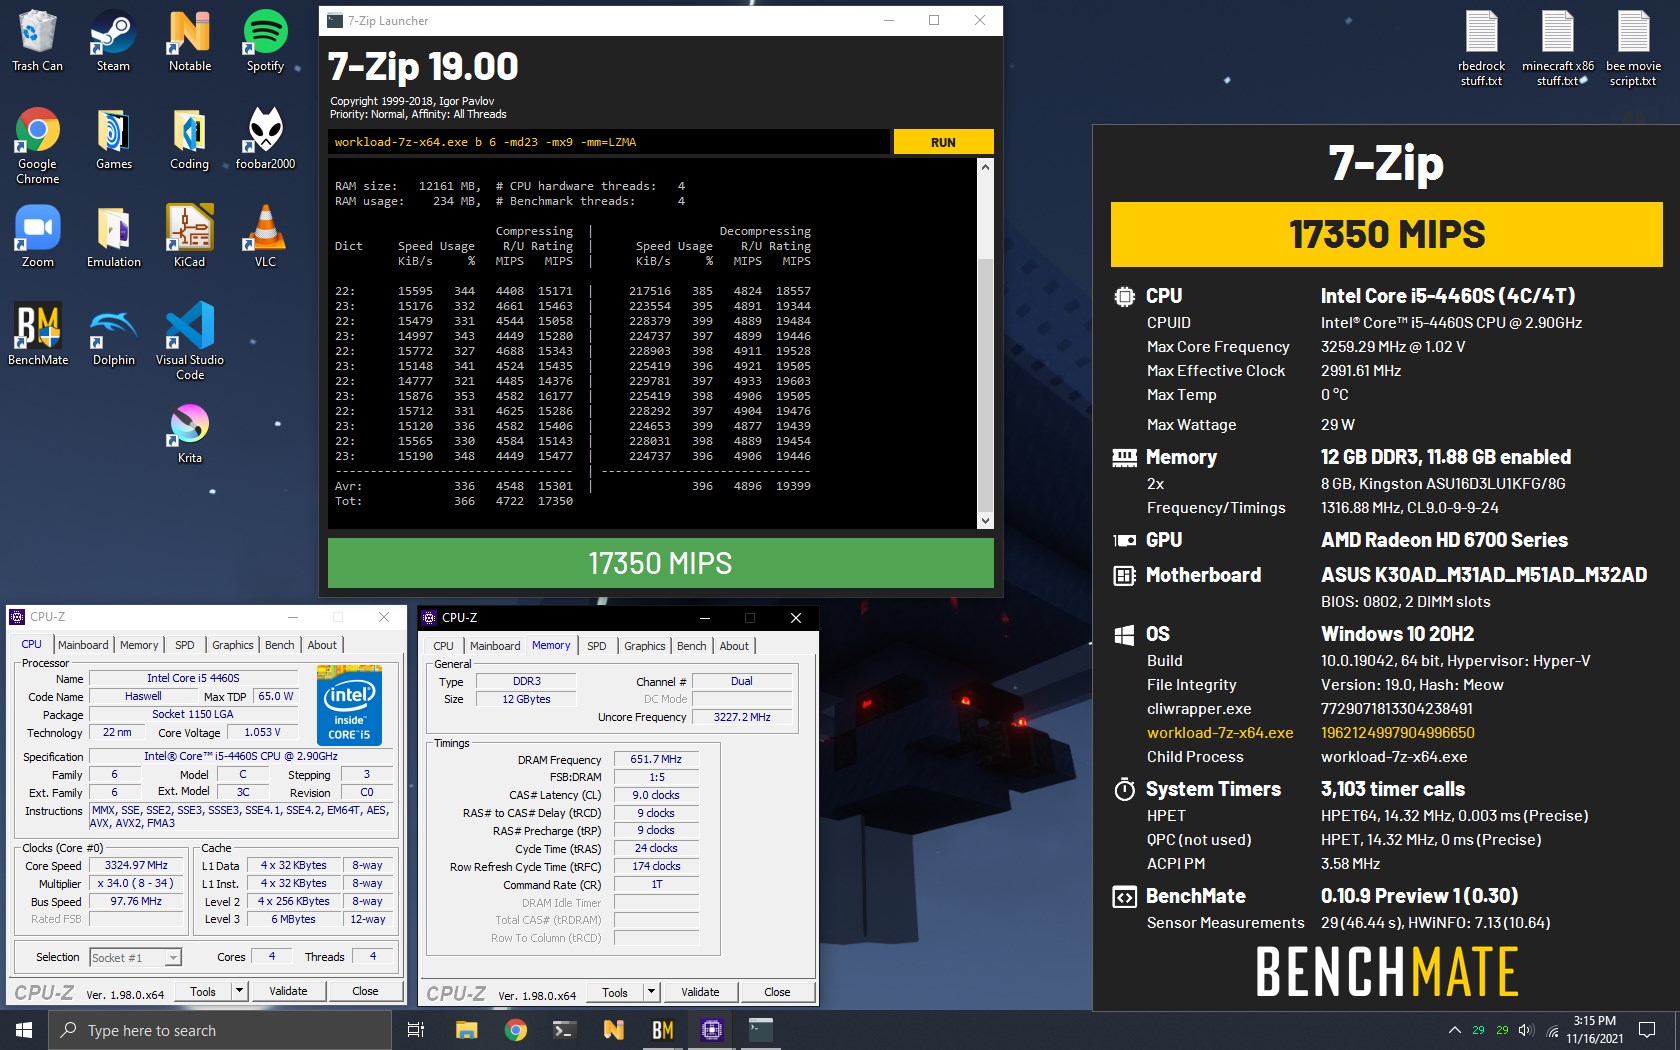Image resolution: width=1680 pixels, height=1050 pixels.
Task: Switch to Chrome in the taskbar
Action: point(515,1029)
